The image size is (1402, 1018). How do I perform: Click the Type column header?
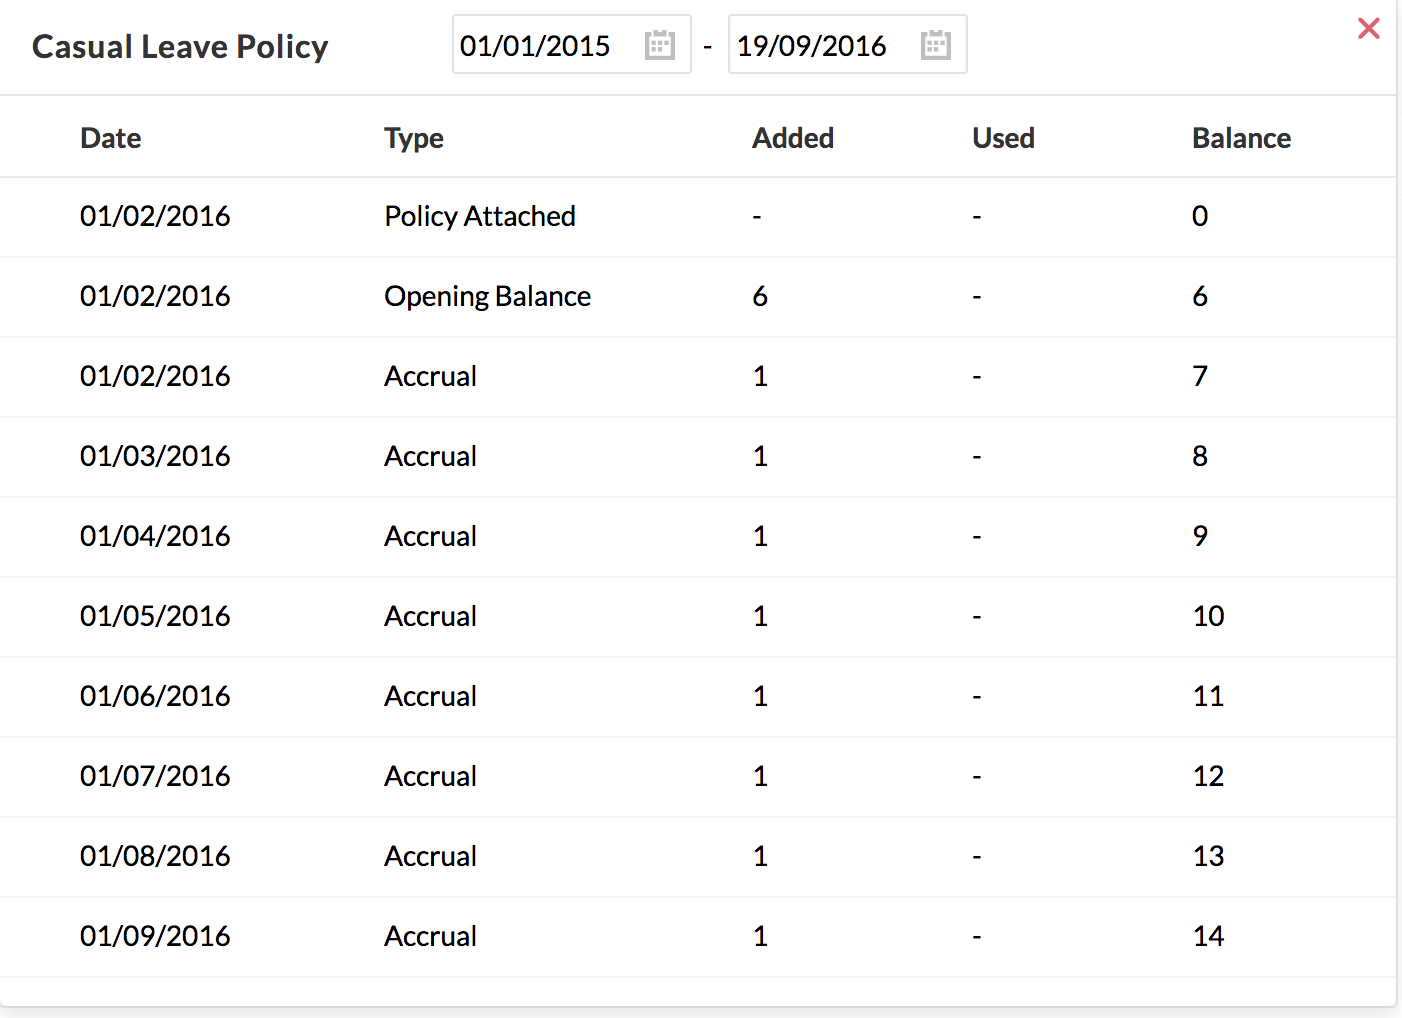[414, 138]
